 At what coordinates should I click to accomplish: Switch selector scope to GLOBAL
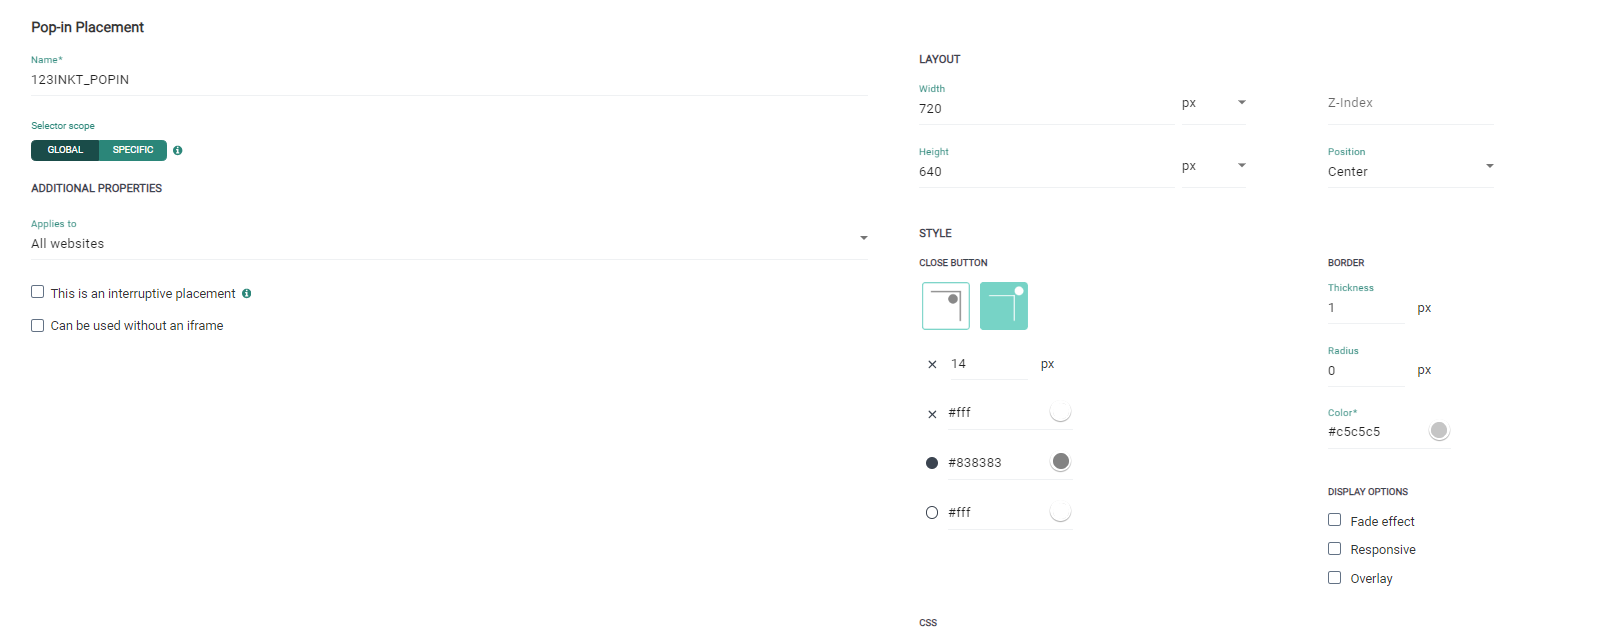[65, 150]
